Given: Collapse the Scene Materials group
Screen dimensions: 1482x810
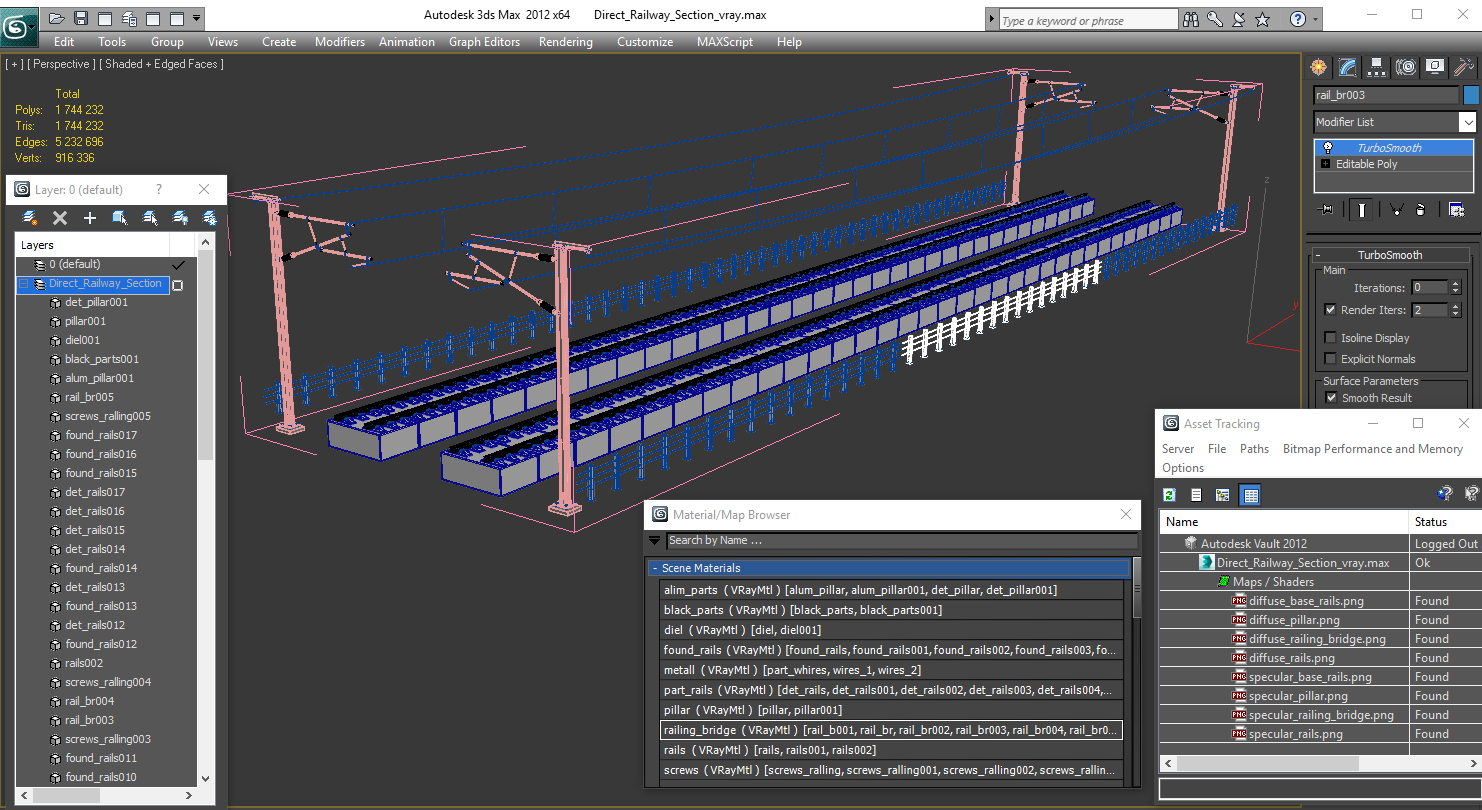Looking at the screenshot, I should 655,568.
